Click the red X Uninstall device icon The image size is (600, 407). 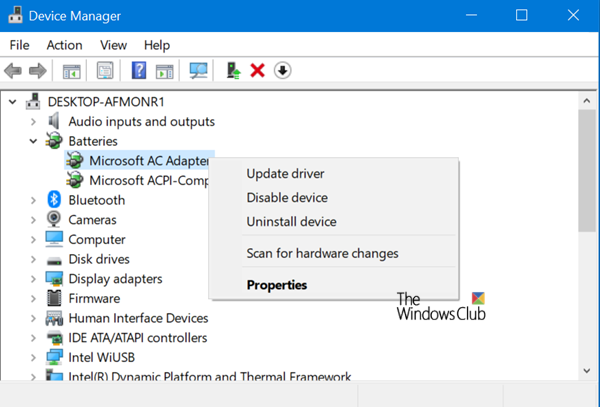[257, 70]
